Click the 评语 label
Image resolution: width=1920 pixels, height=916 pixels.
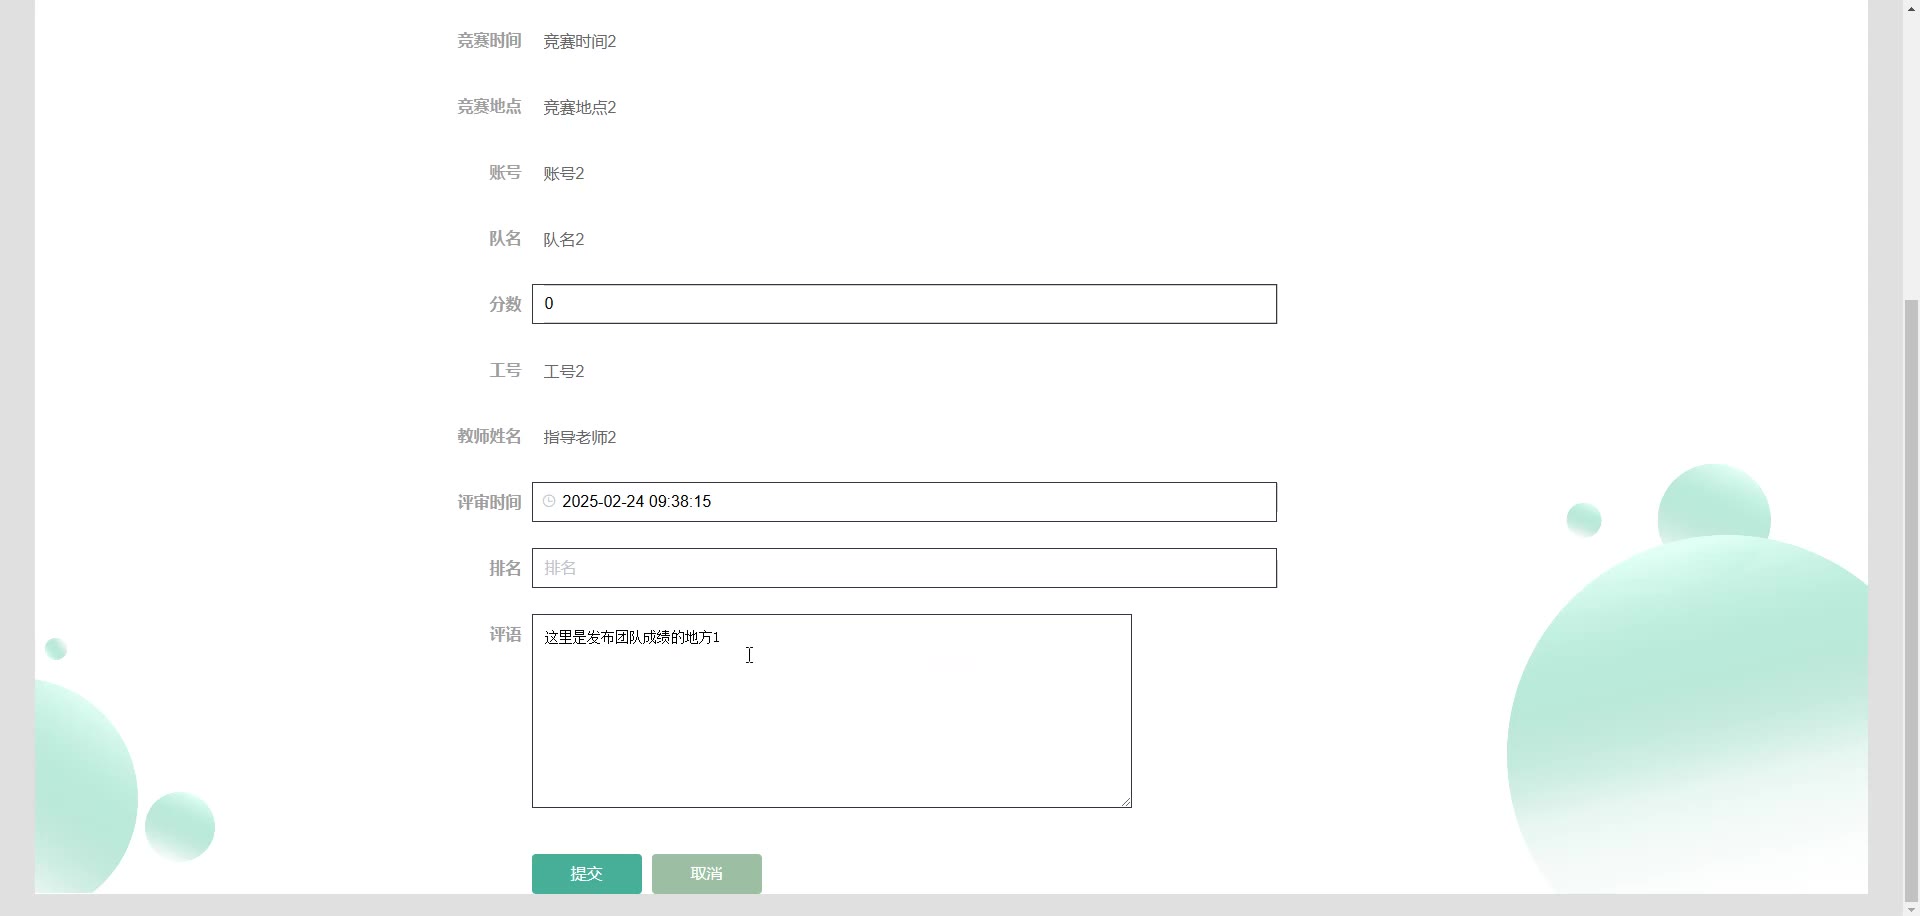point(505,634)
